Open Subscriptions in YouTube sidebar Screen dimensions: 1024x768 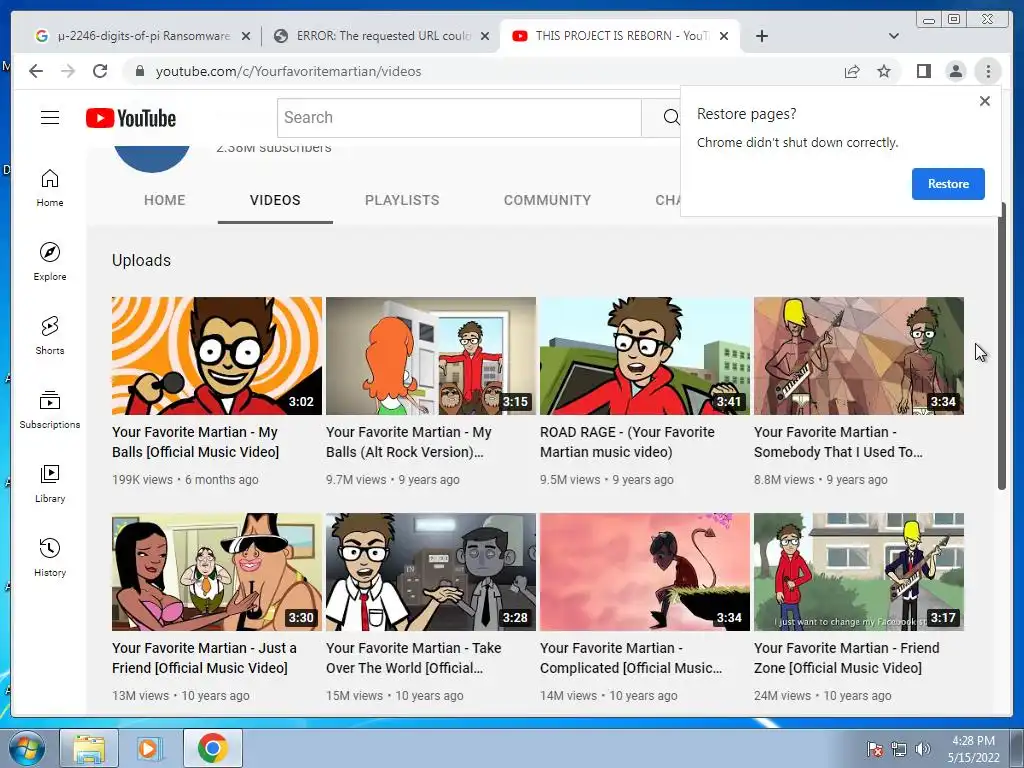[50, 409]
